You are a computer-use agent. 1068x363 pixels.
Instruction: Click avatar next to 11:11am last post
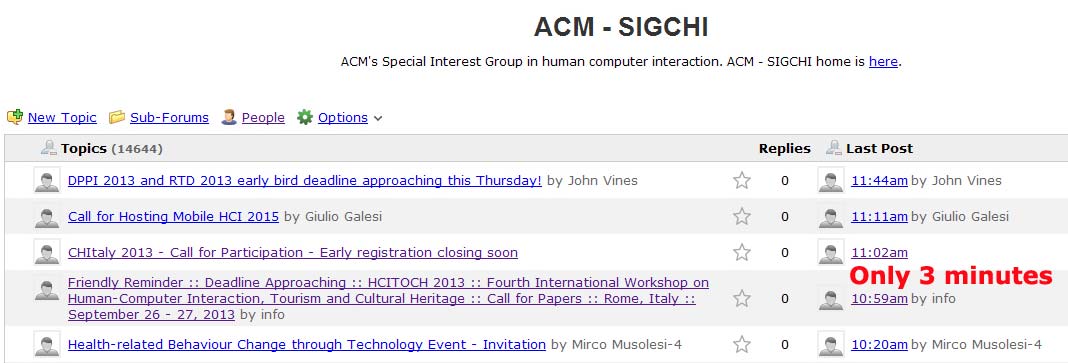coord(830,217)
